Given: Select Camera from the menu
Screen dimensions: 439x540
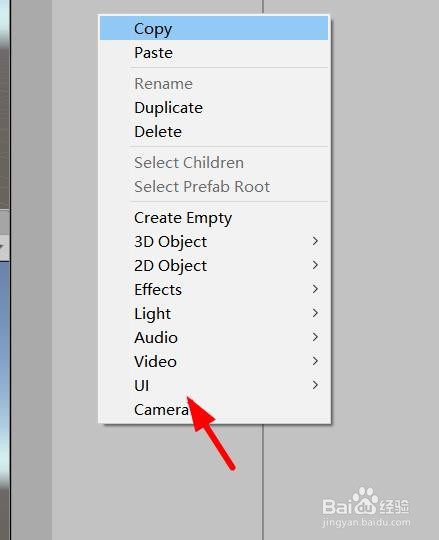Looking at the screenshot, I should pyautogui.click(x=214, y=409).
